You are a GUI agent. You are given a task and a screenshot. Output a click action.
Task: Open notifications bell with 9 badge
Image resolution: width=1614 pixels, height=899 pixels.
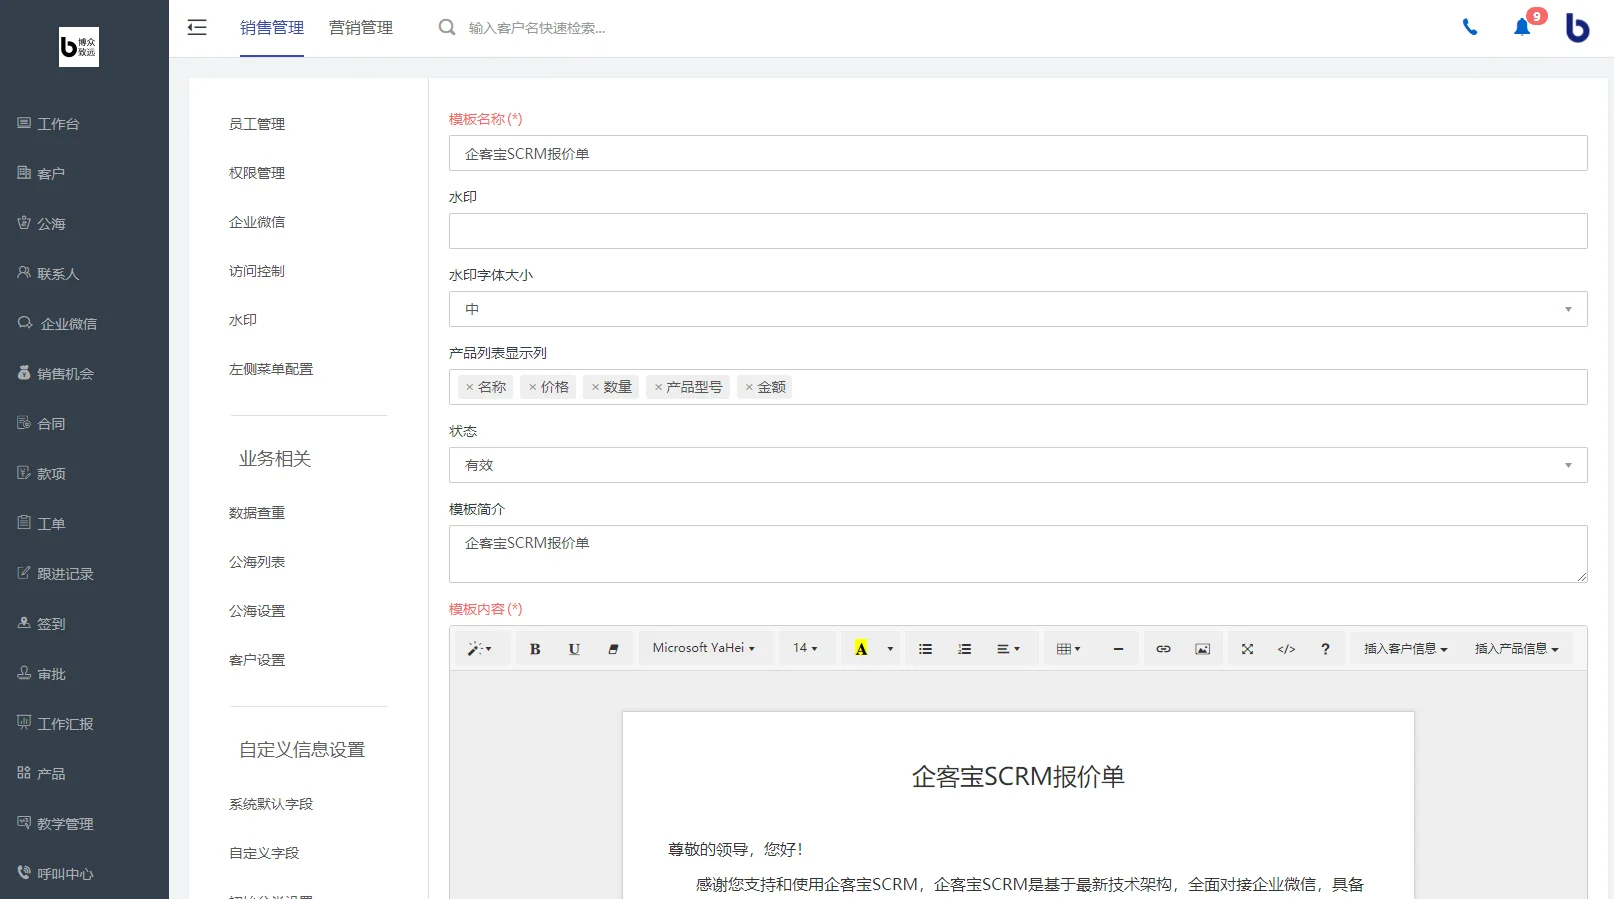[1523, 27]
